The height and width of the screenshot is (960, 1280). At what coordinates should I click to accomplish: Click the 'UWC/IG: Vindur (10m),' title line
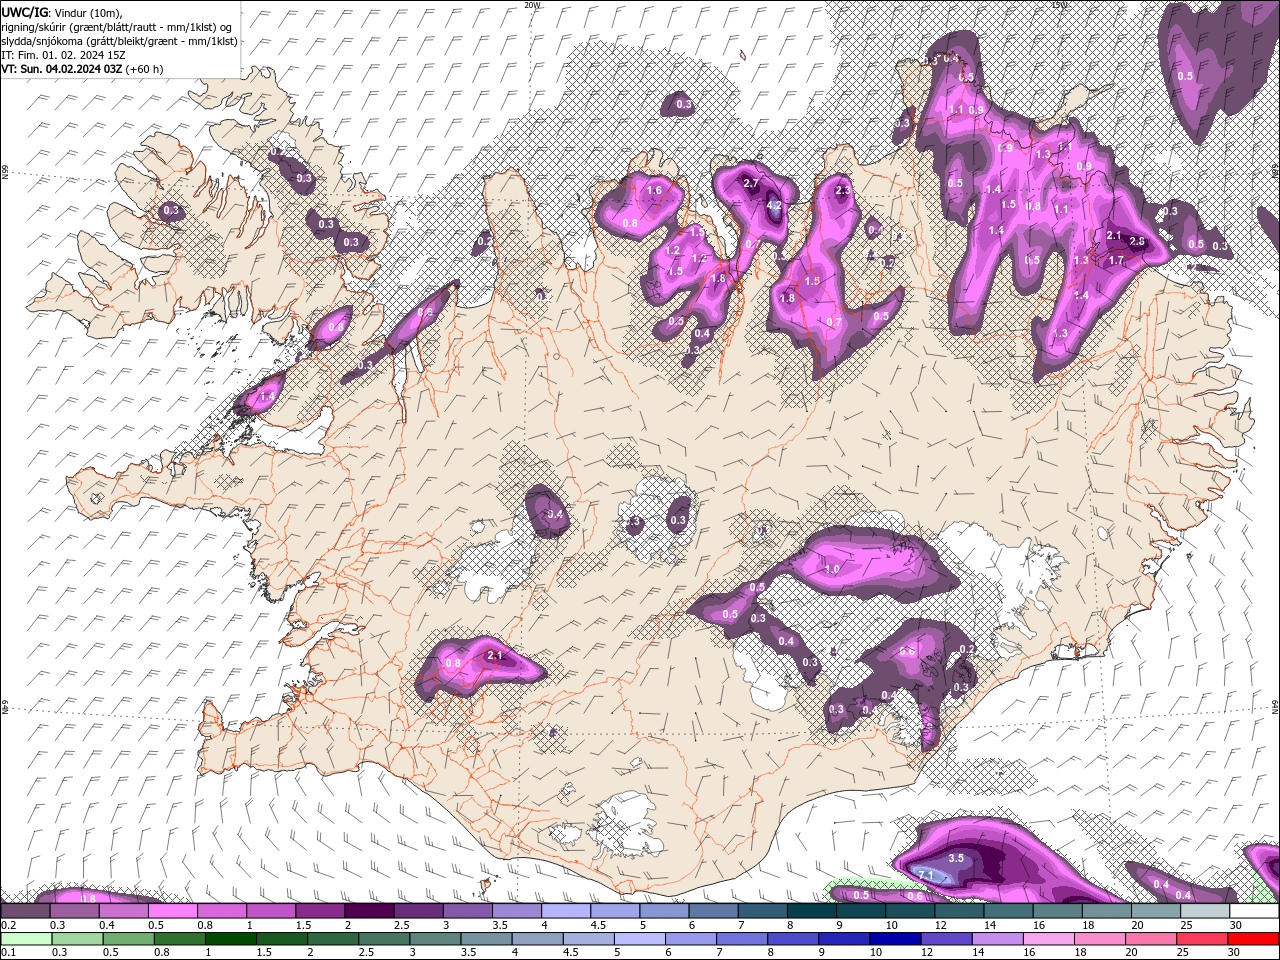[61, 11]
